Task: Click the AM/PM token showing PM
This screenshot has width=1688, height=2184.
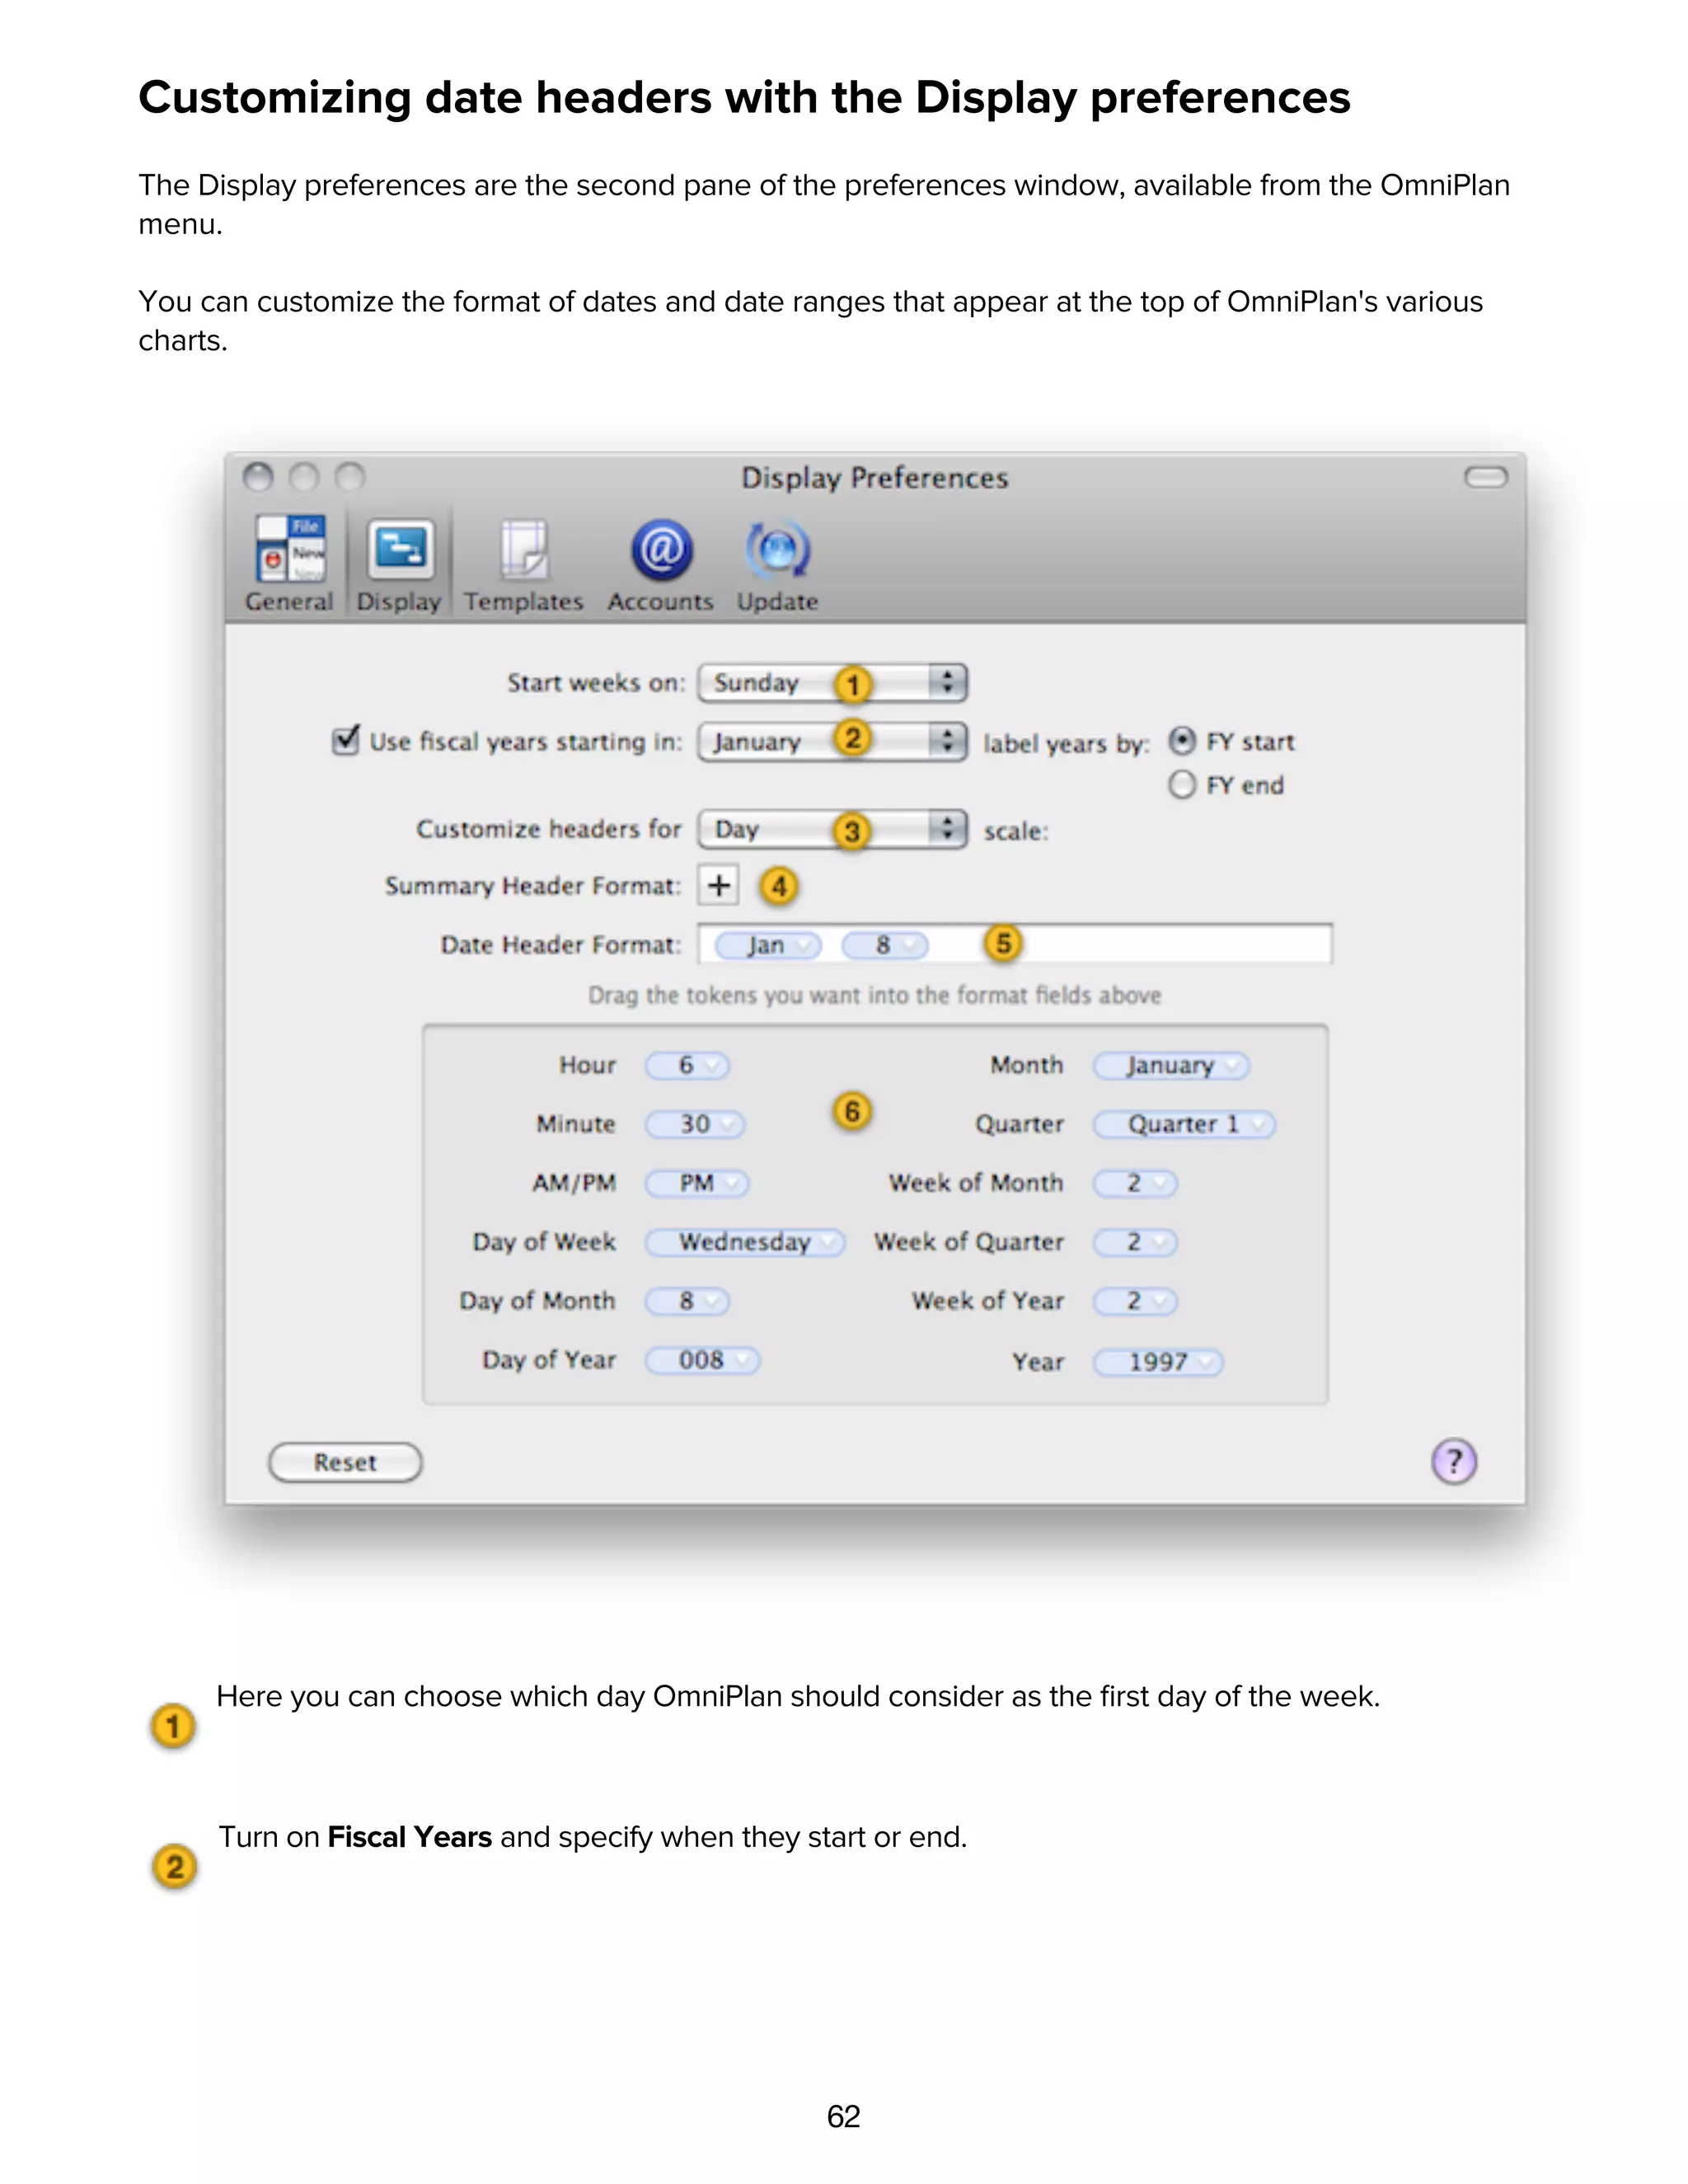Action: (697, 1183)
